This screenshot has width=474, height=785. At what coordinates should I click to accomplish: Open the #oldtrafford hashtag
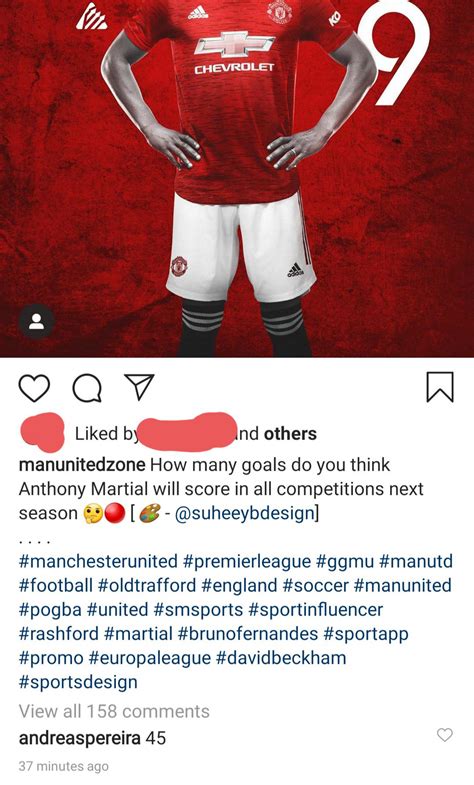147,585
